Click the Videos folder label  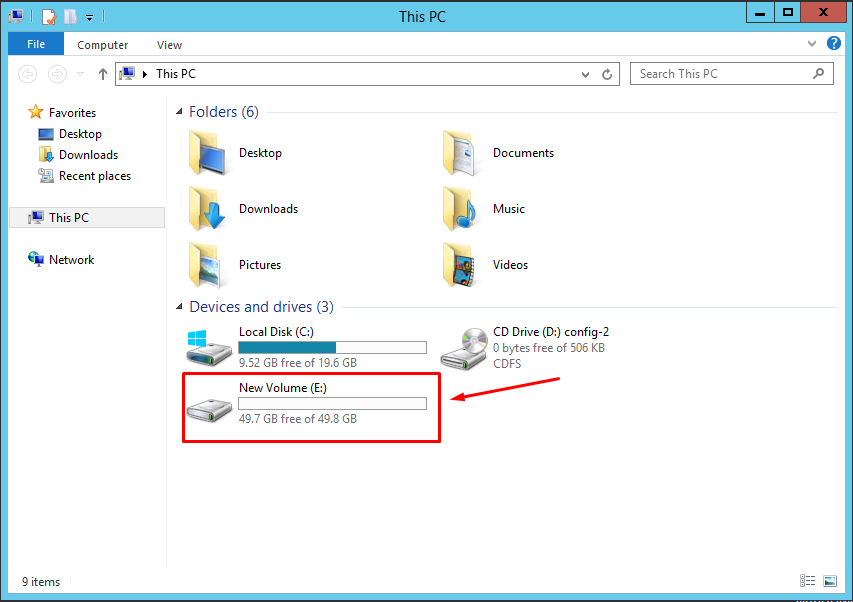pyautogui.click(x=510, y=265)
